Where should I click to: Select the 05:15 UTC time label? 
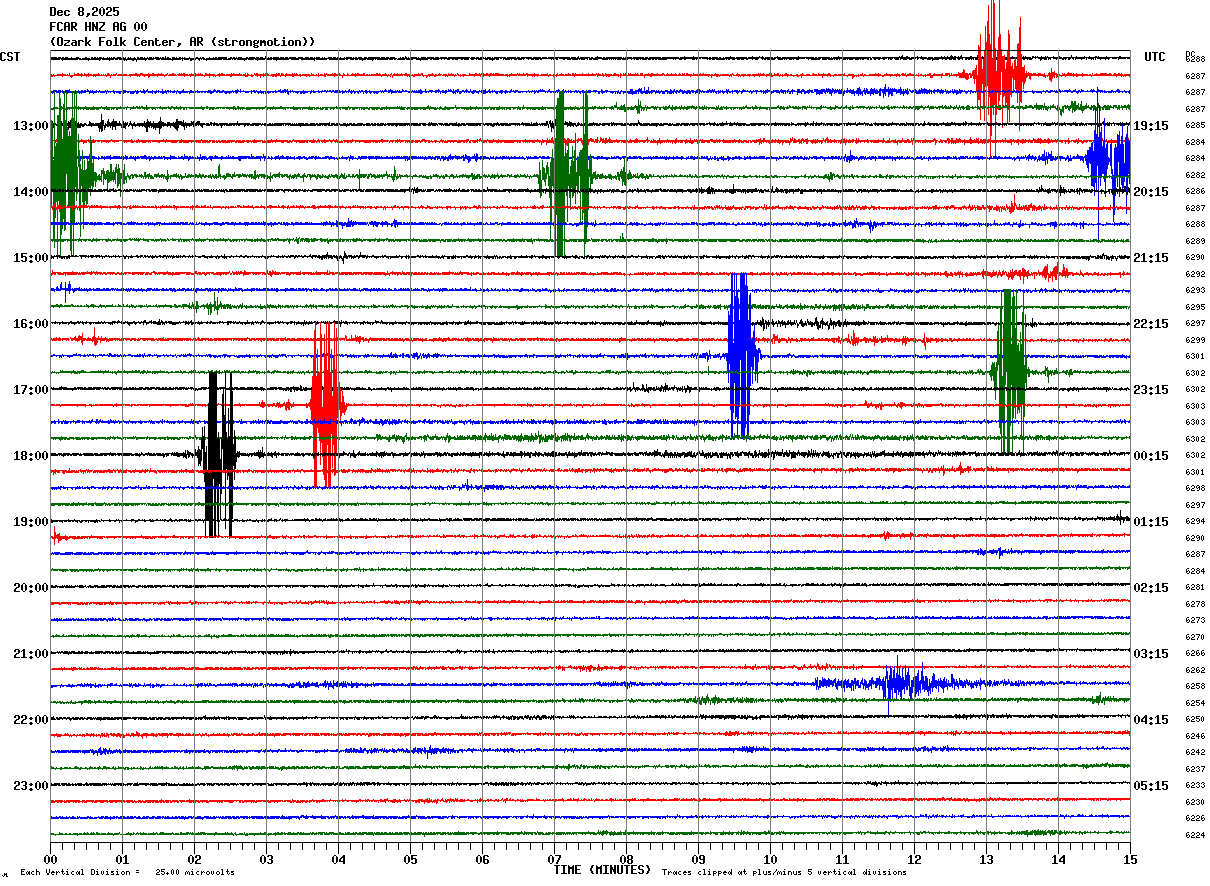tap(1151, 786)
